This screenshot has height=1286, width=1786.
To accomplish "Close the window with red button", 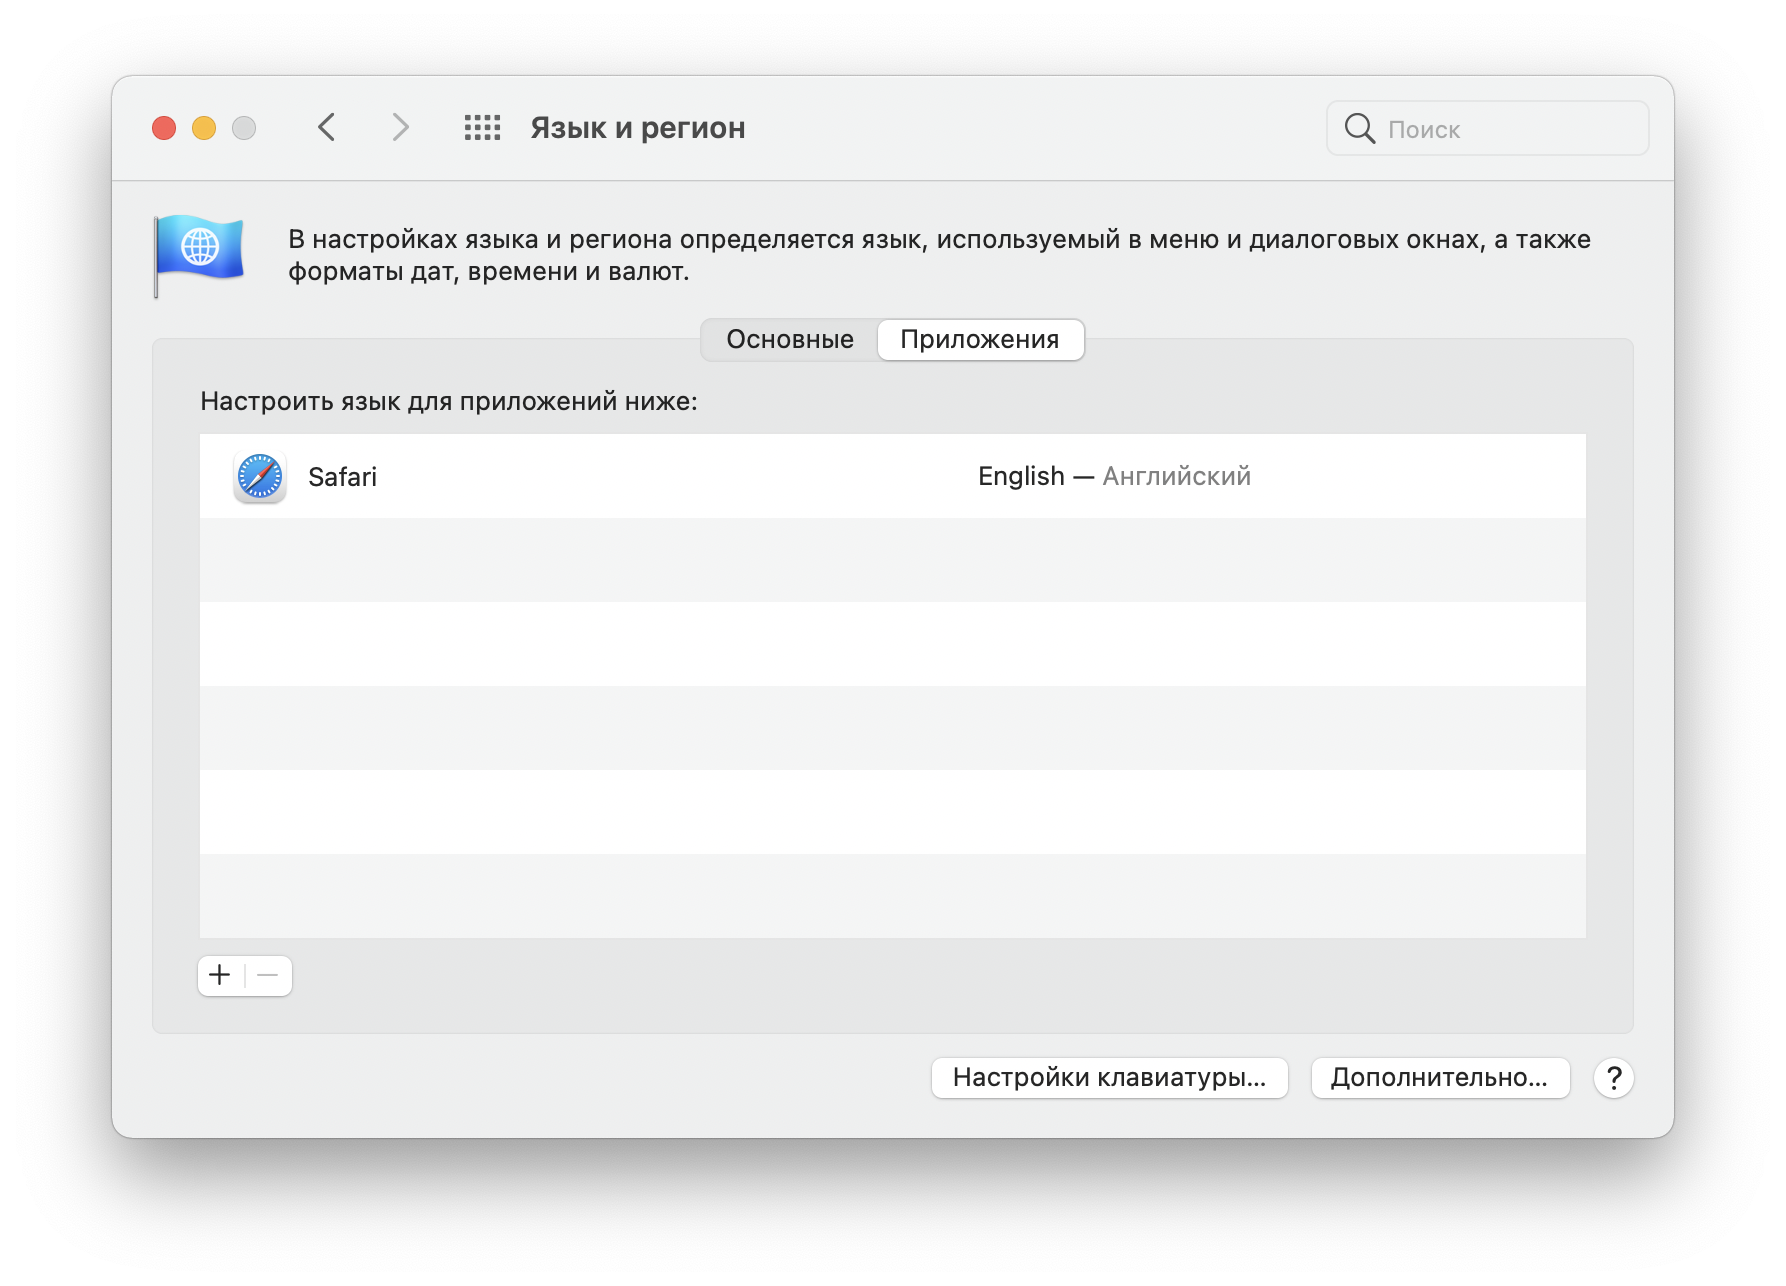I will click(x=164, y=128).
